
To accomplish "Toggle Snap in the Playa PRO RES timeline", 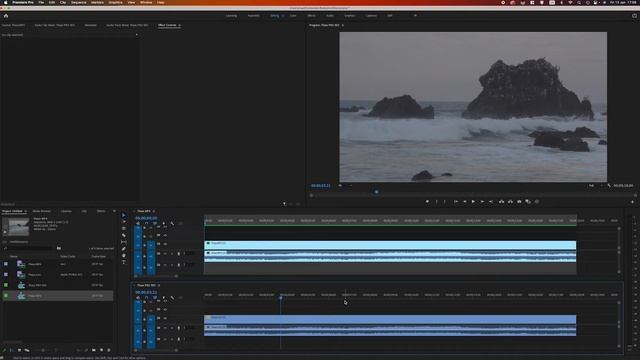I will point(146,298).
